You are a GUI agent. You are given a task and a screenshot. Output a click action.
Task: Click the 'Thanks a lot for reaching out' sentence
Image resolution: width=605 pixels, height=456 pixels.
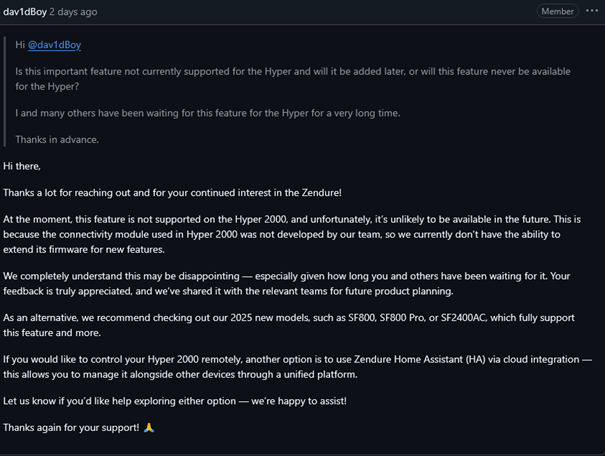(x=172, y=193)
